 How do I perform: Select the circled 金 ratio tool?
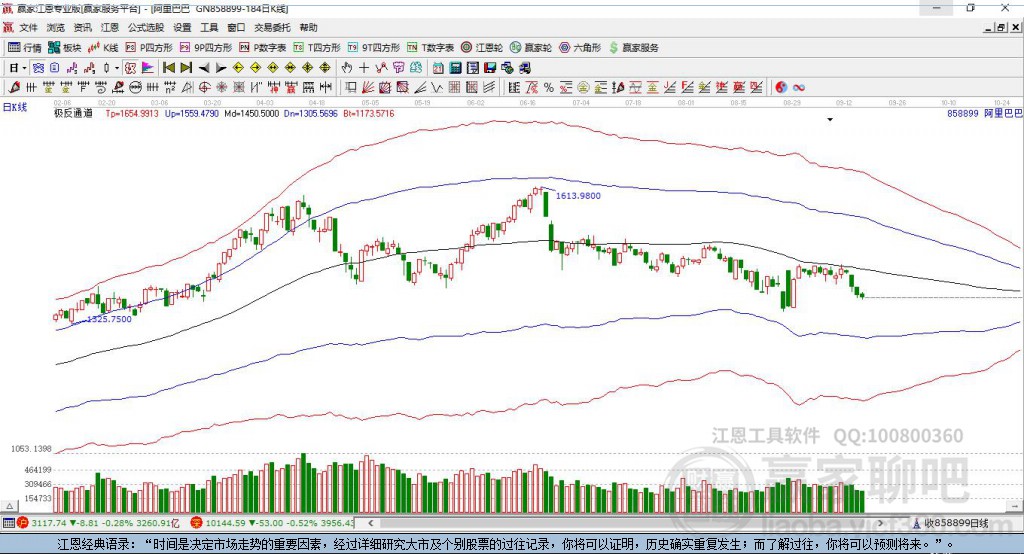(584, 87)
